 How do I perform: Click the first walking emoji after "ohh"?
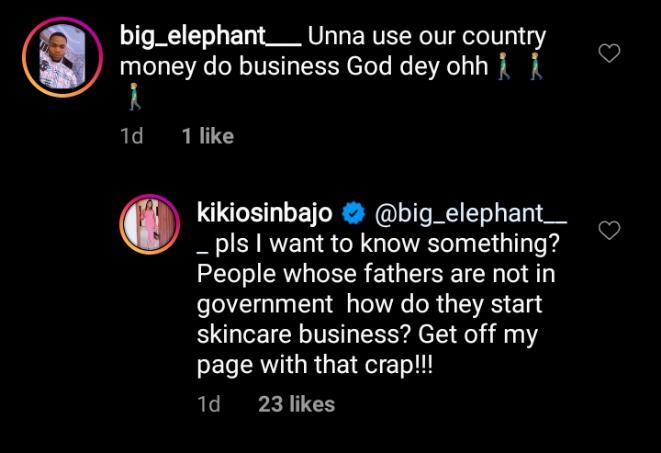(x=509, y=68)
